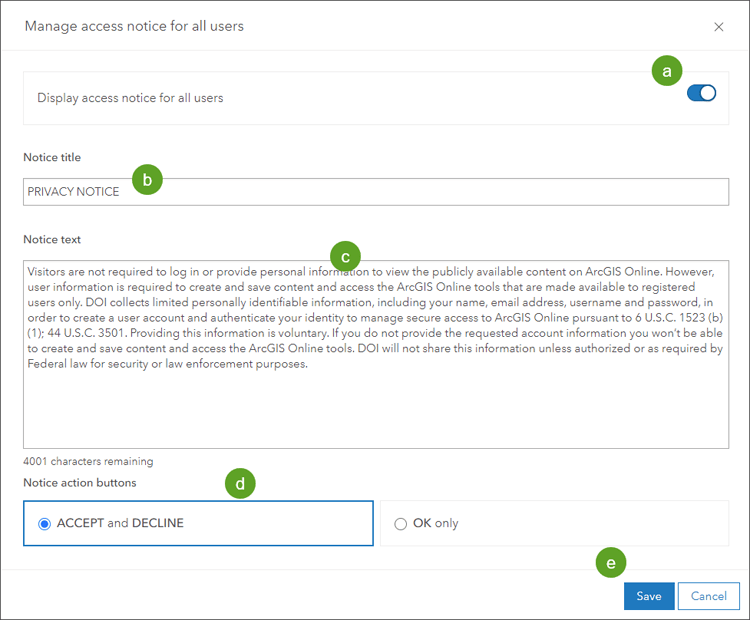750x620 pixels.
Task: Choose the OK only radio option
Action: coord(401,523)
